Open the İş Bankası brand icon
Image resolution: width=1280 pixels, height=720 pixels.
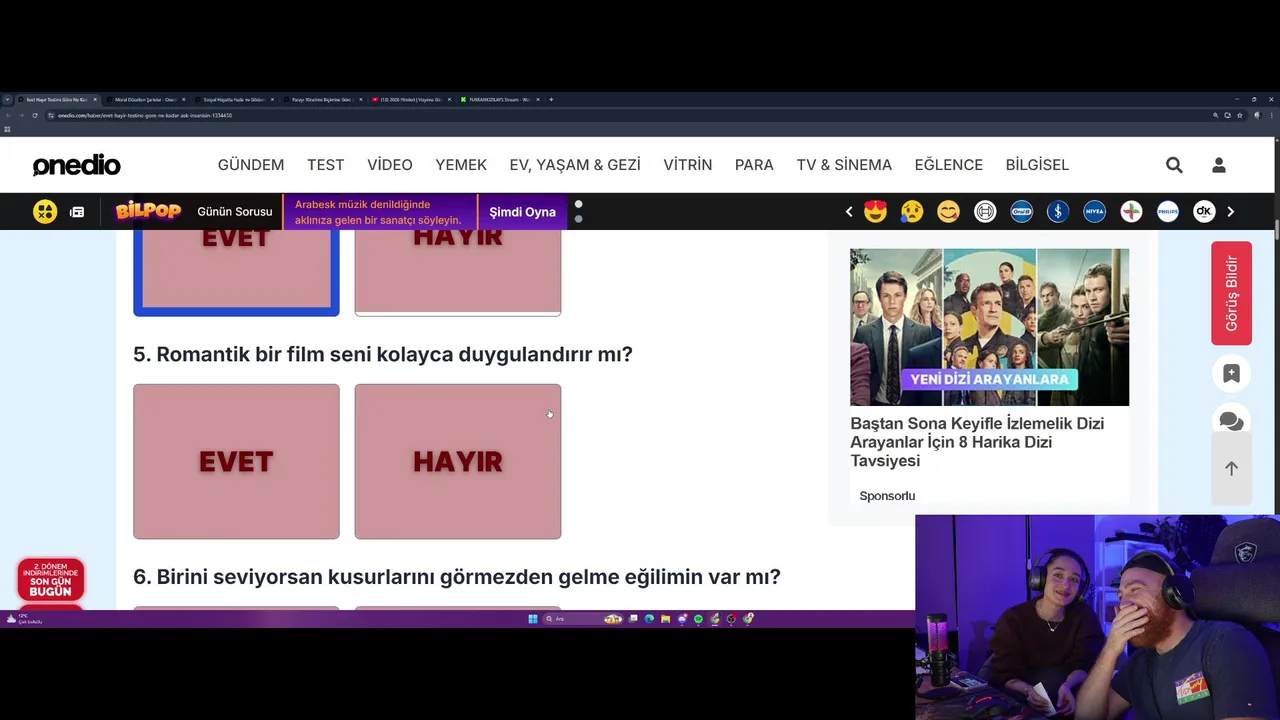point(1058,211)
